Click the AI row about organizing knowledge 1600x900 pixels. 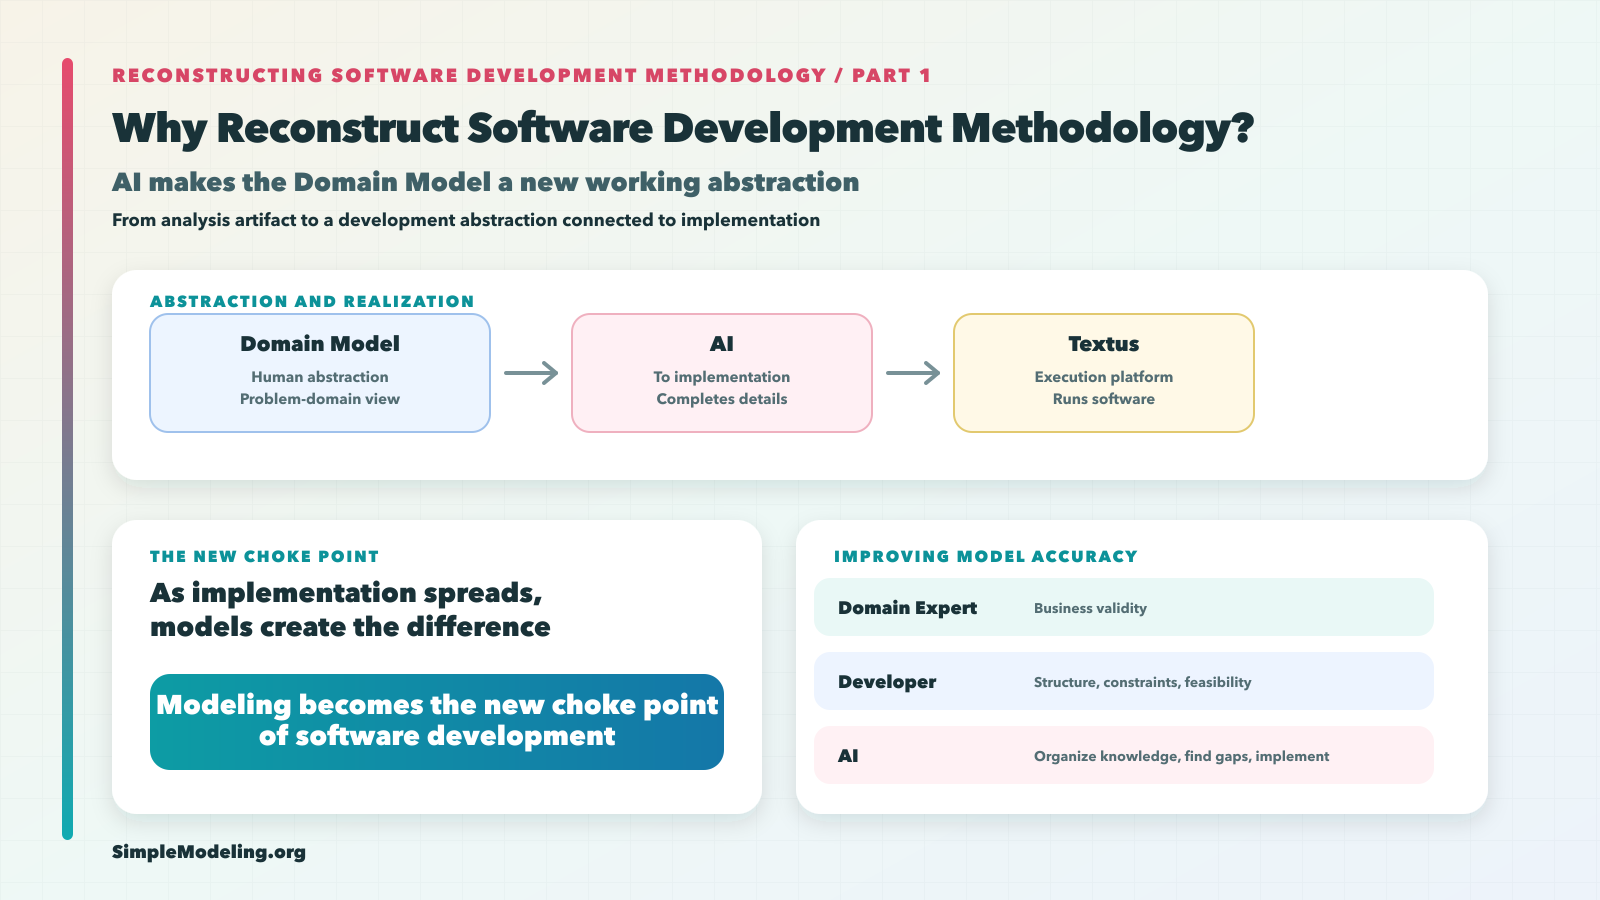point(1124,755)
